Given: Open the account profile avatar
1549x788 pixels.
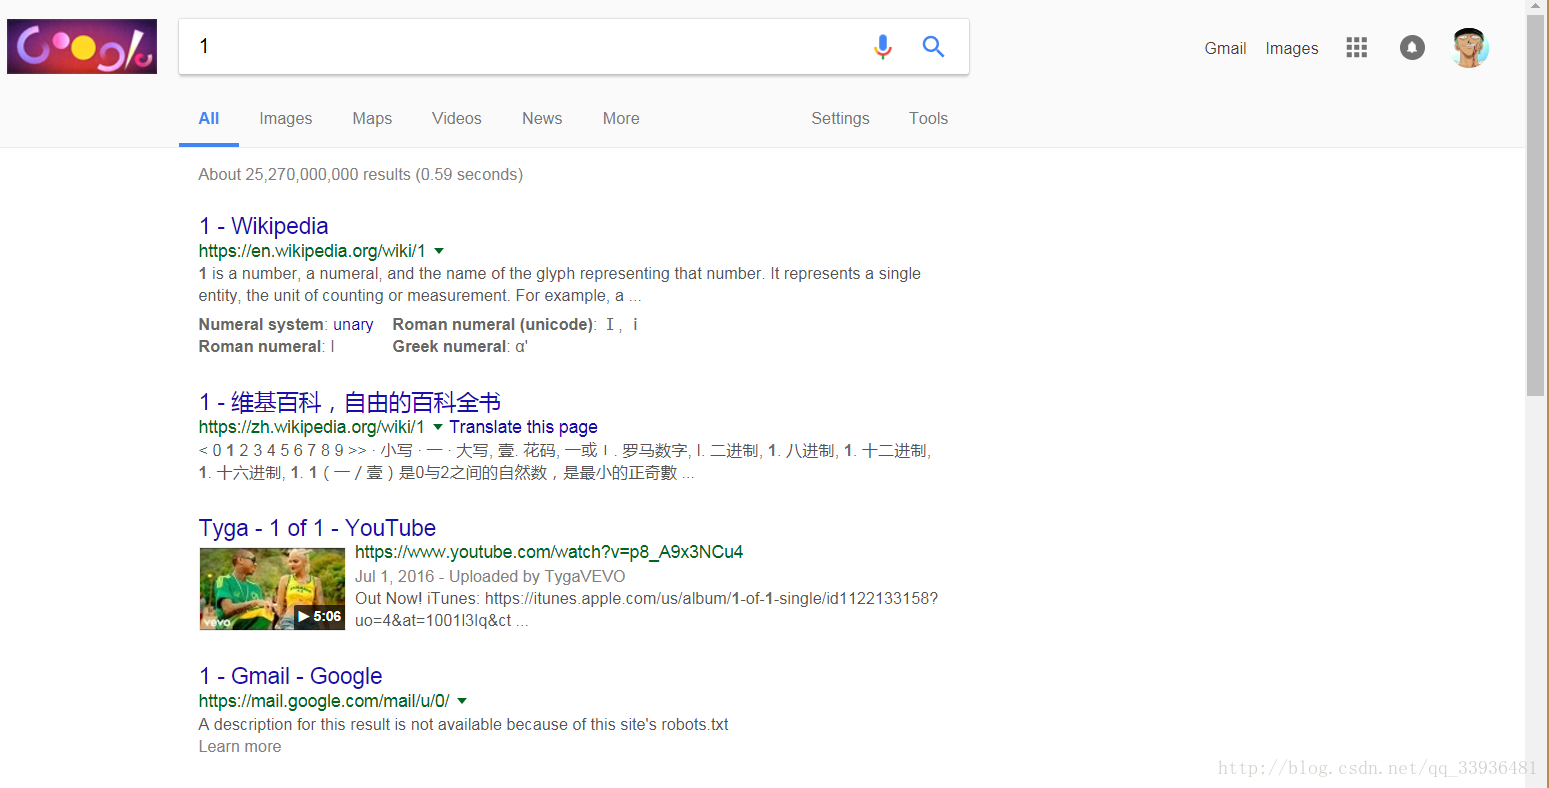Looking at the screenshot, I should (x=1469, y=47).
